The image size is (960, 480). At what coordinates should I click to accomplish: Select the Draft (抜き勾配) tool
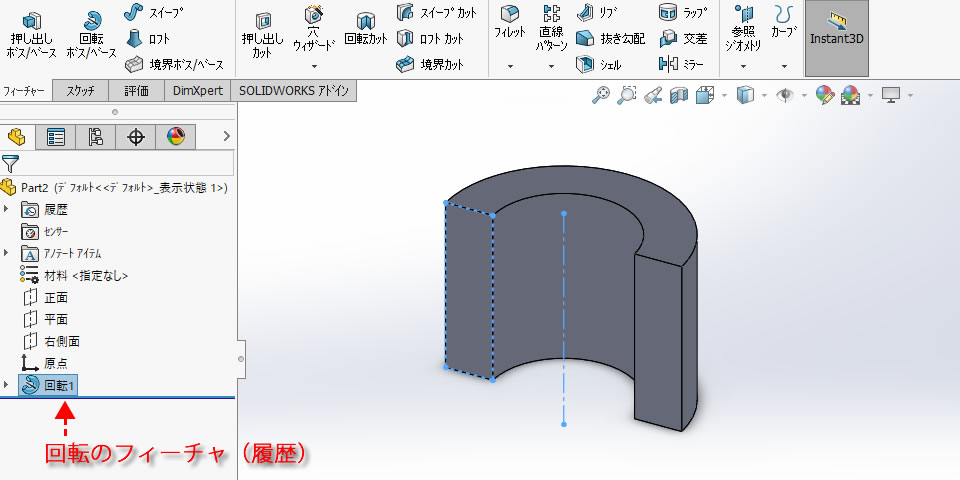(610, 39)
